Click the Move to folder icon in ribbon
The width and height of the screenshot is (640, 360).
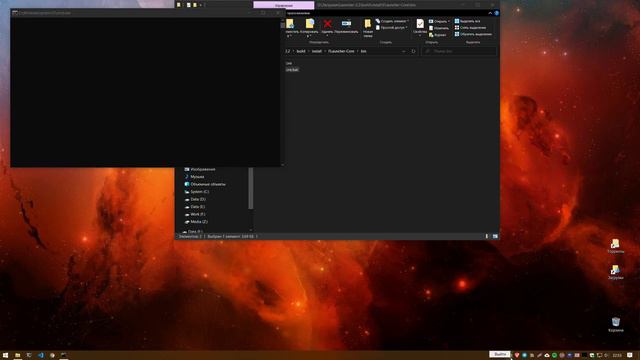click(290, 24)
